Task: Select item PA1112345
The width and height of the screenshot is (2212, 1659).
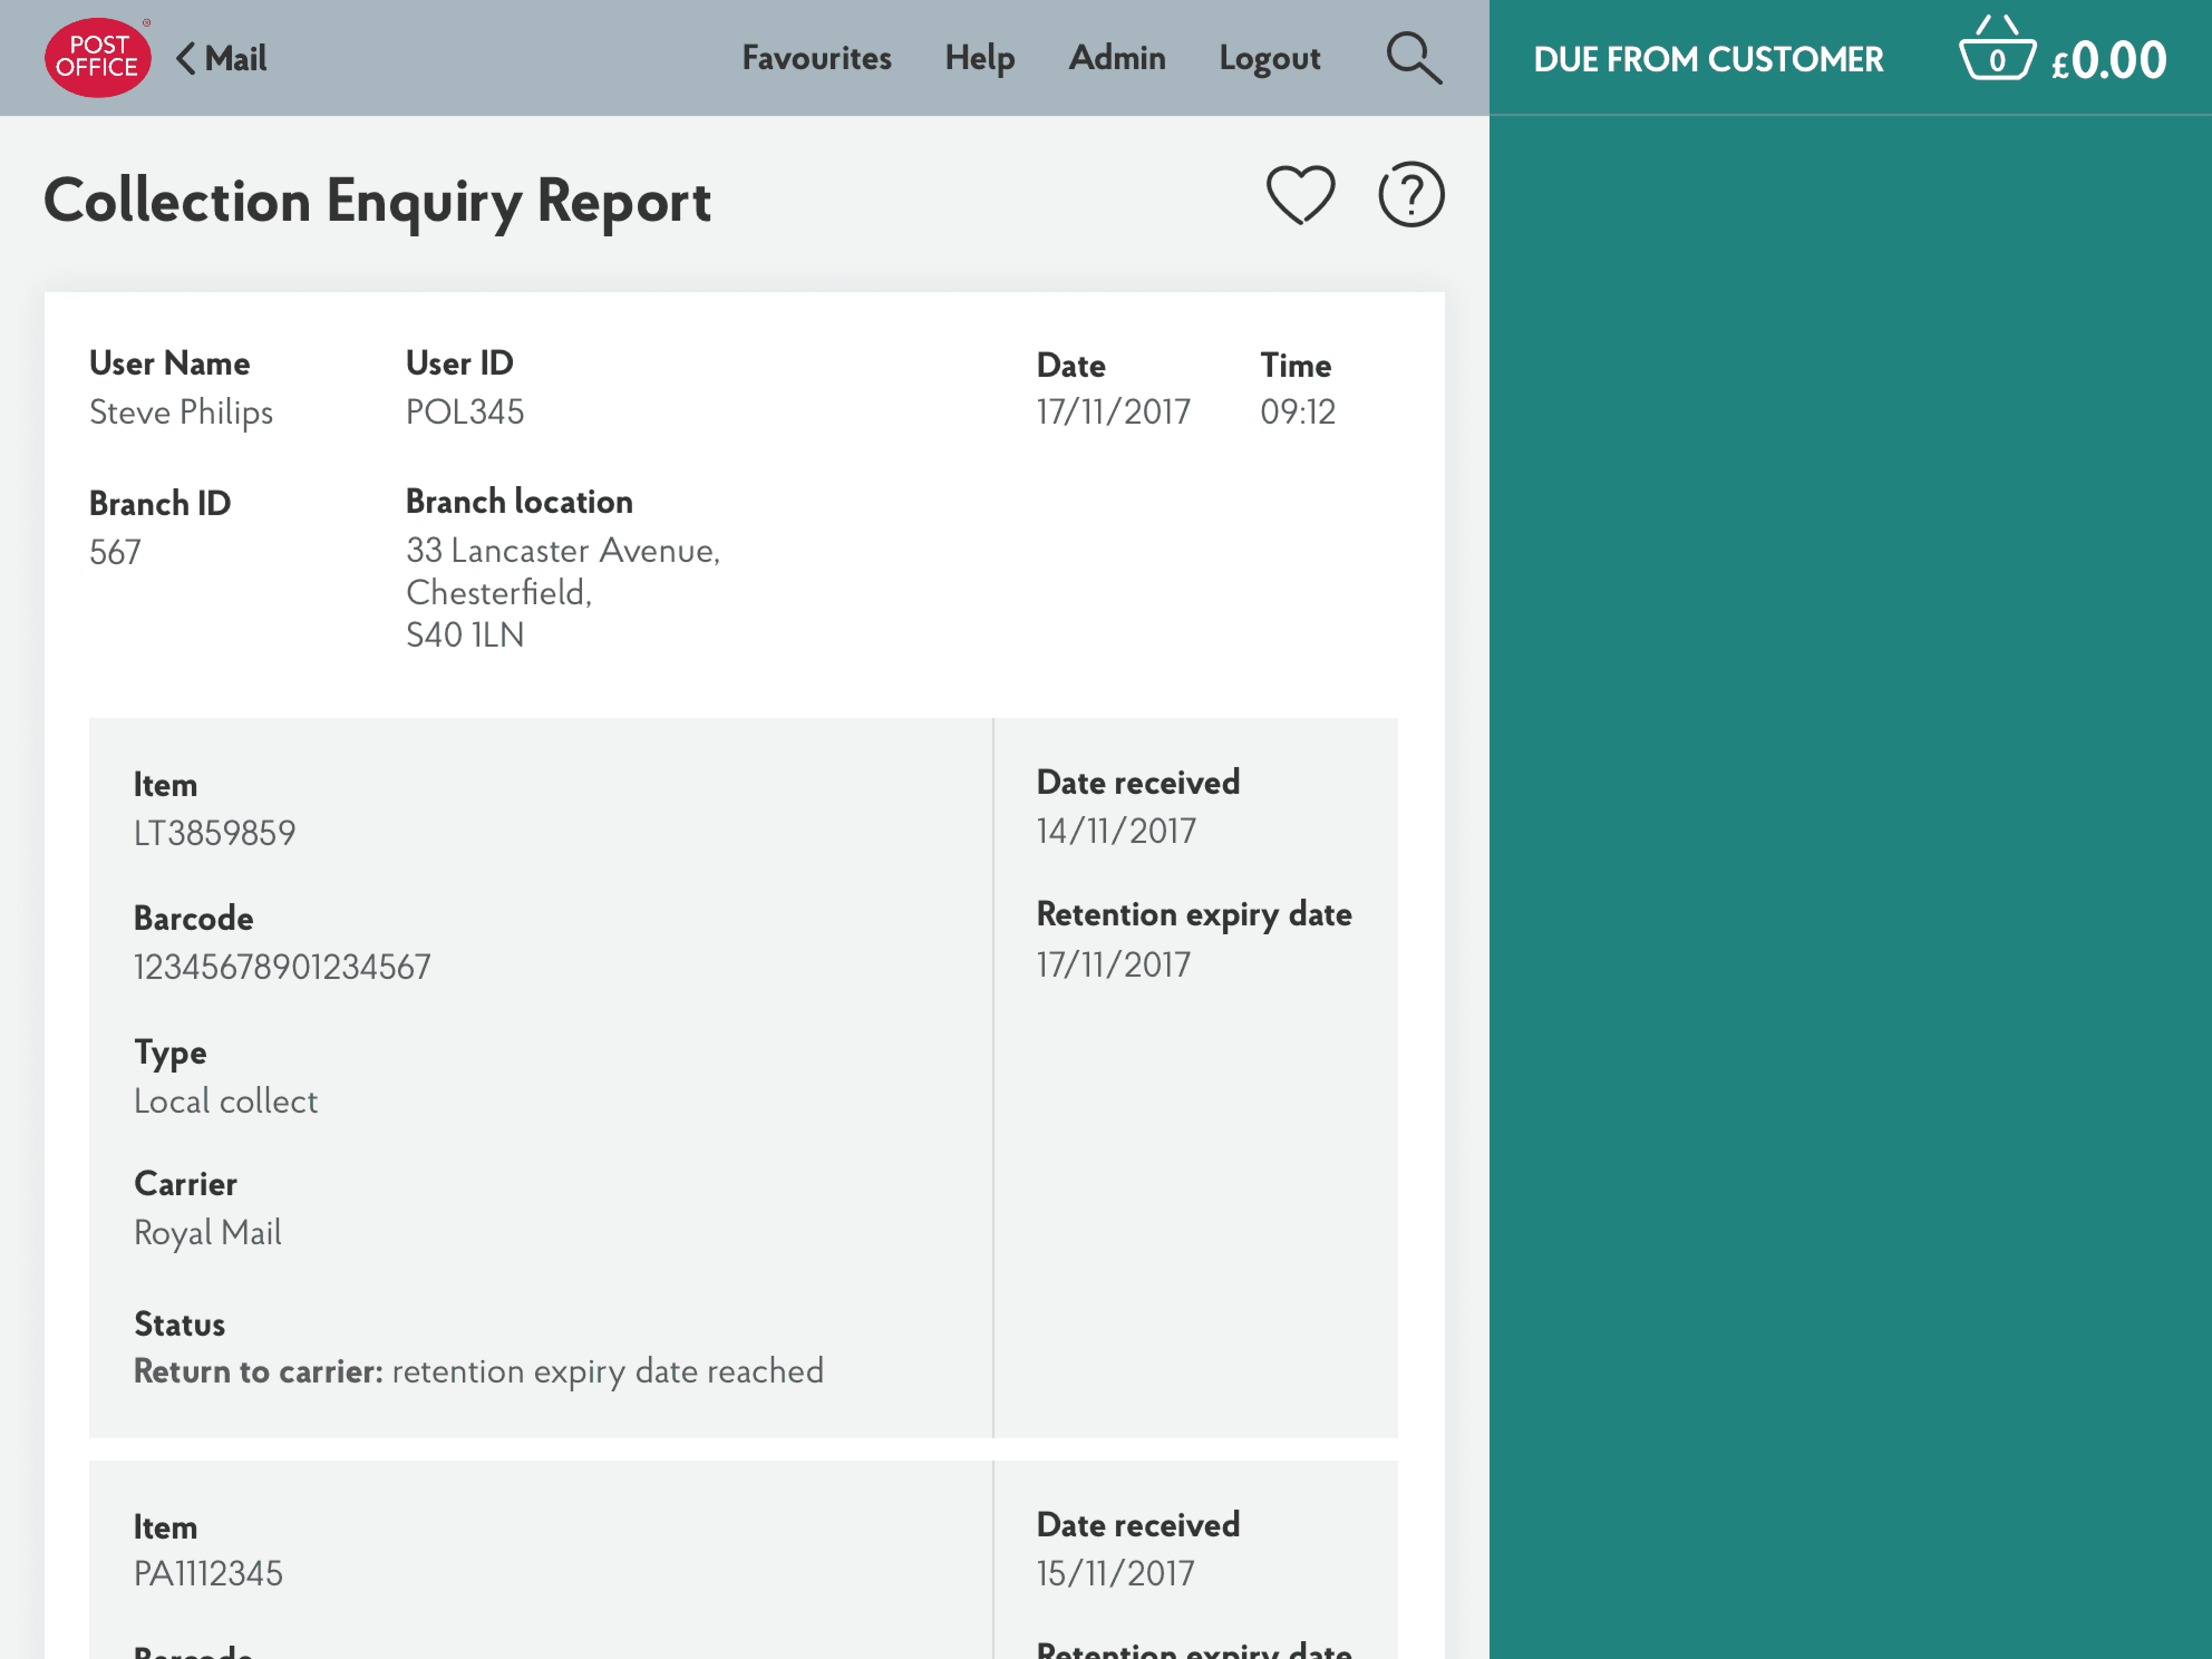Action: [x=209, y=1572]
